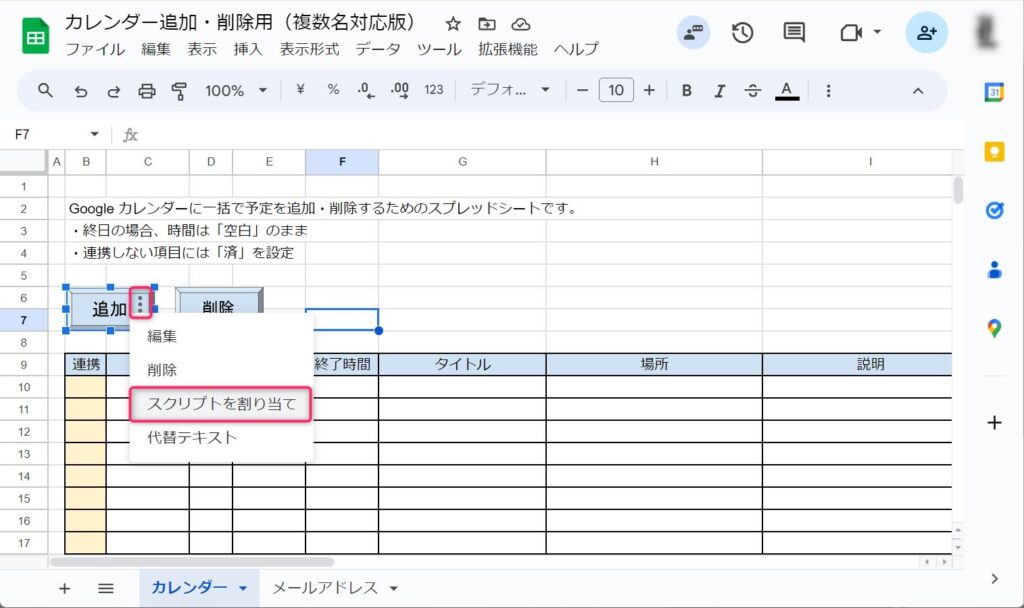Toggle italic formatting
Viewport: 1024px width, 608px height.
(x=719, y=91)
